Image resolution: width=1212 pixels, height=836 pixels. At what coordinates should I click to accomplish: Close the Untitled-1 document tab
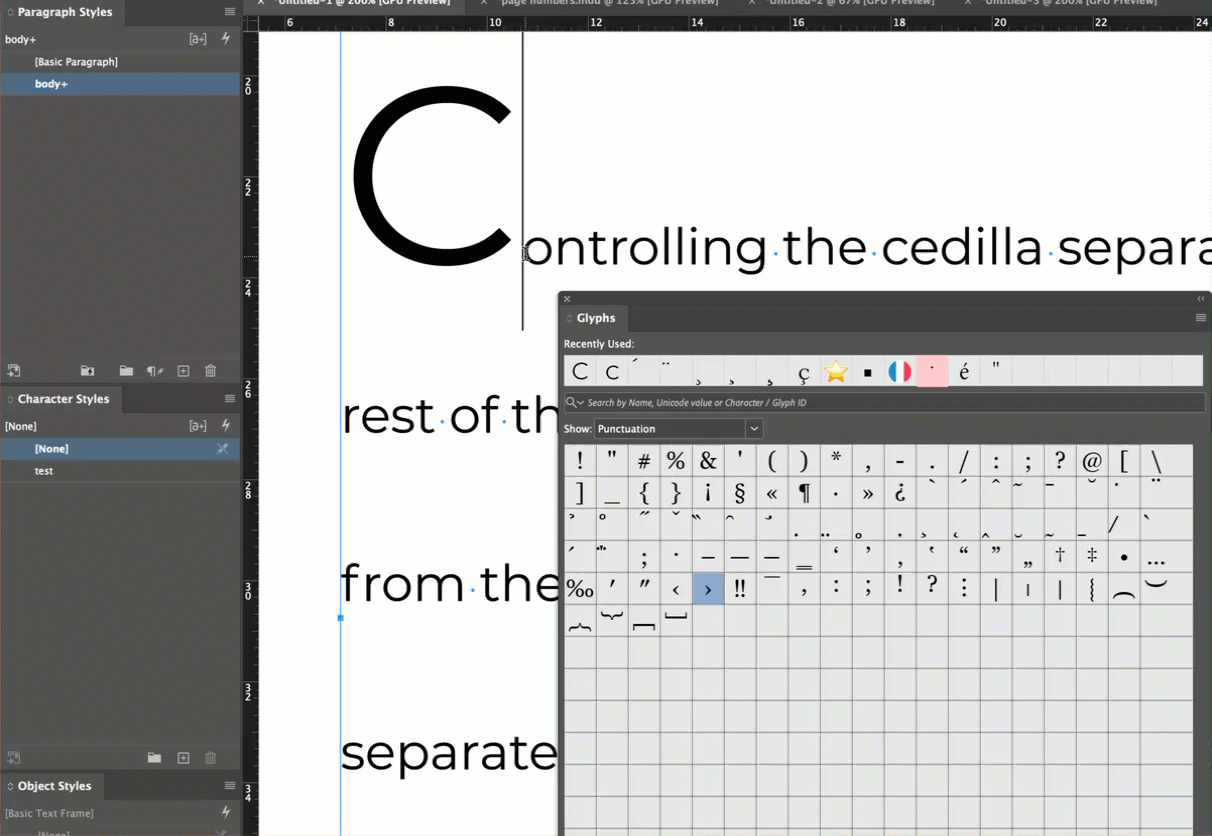click(x=261, y=3)
